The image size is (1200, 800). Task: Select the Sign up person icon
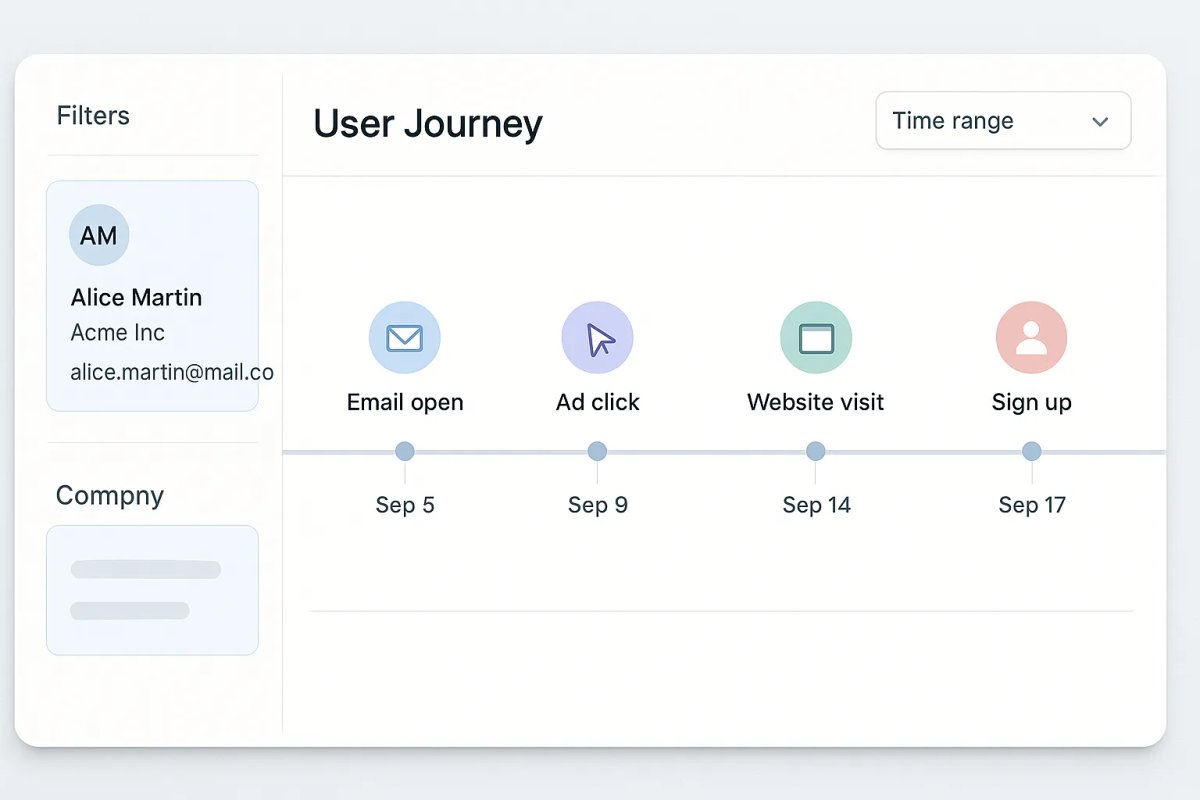1031,337
